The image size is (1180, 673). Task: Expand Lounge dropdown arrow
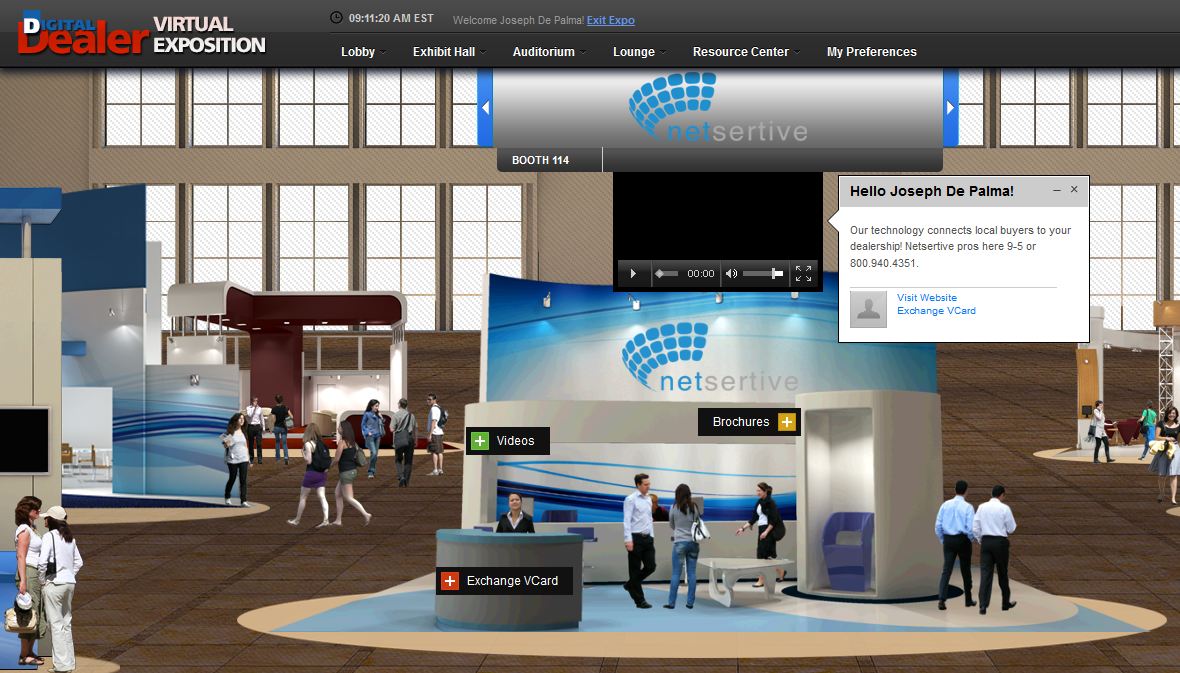[x=663, y=53]
